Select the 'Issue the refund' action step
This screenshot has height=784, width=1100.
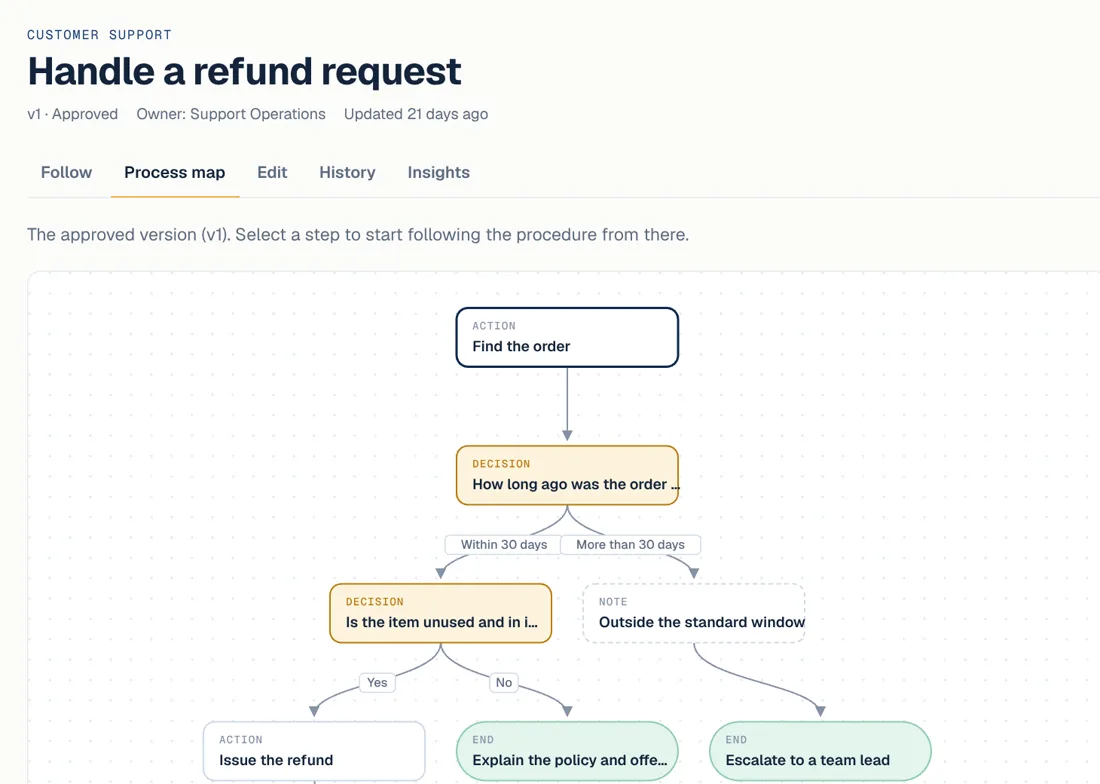[314, 752]
